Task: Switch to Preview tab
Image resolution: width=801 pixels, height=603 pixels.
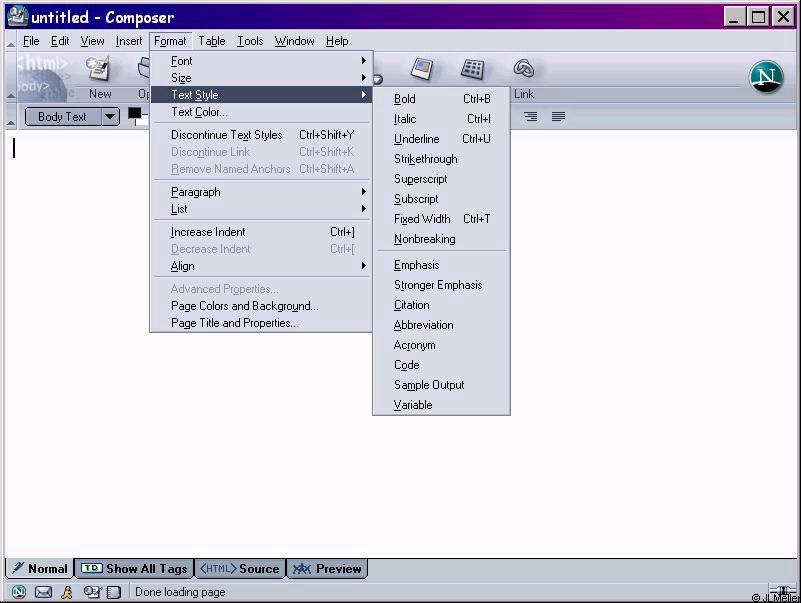Action: [x=327, y=568]
